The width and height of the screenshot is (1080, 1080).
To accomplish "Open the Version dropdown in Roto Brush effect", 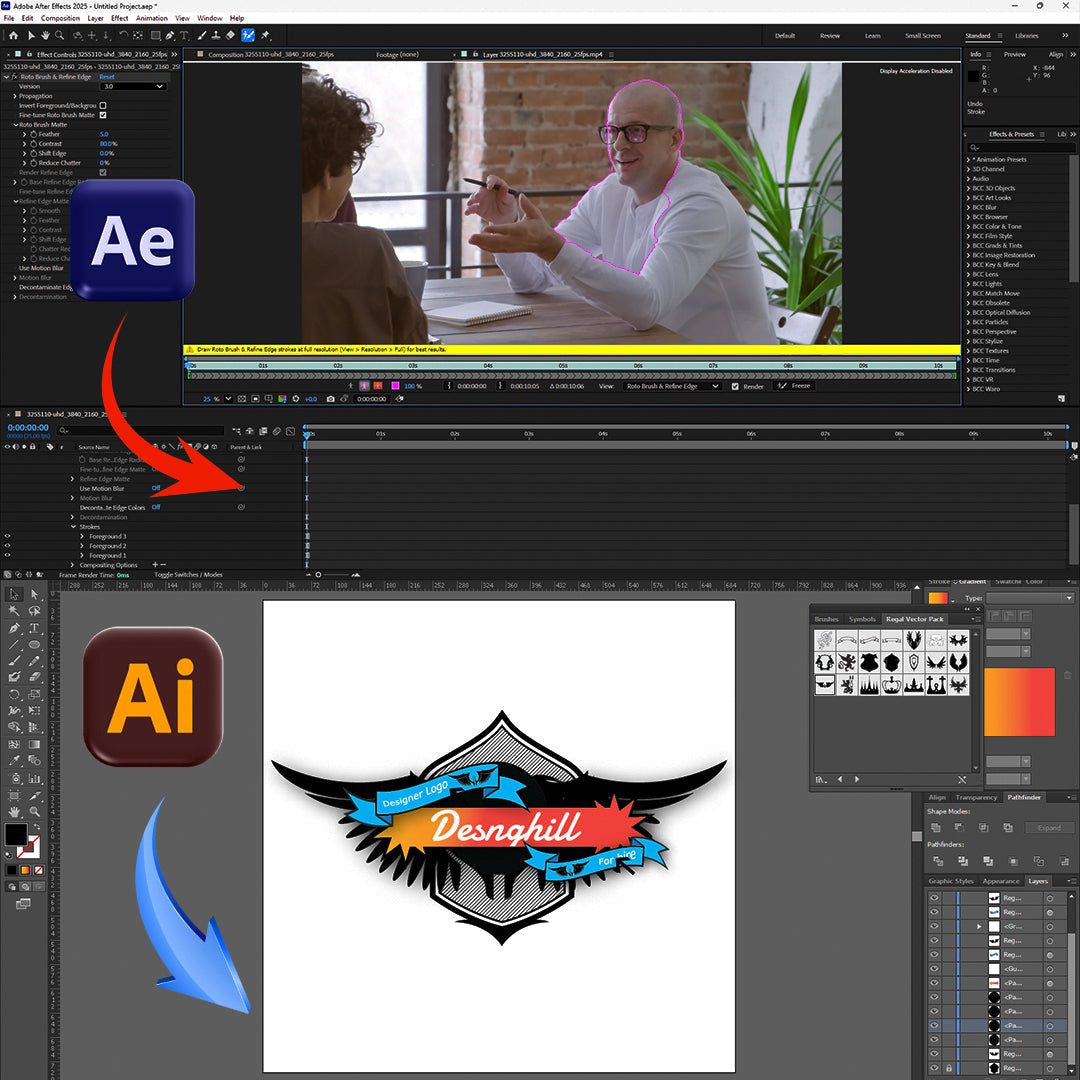I will [x=133, y=86].
